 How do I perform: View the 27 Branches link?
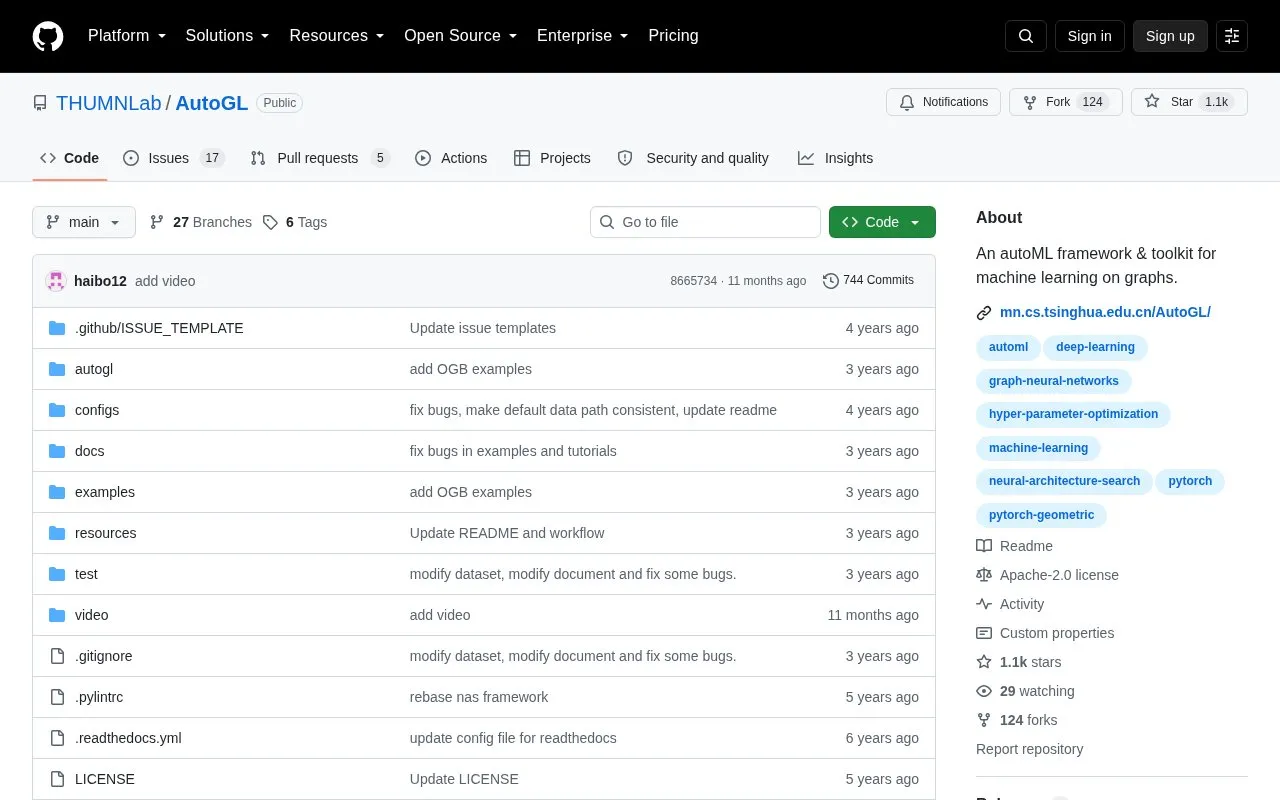(x=200, y=222)
